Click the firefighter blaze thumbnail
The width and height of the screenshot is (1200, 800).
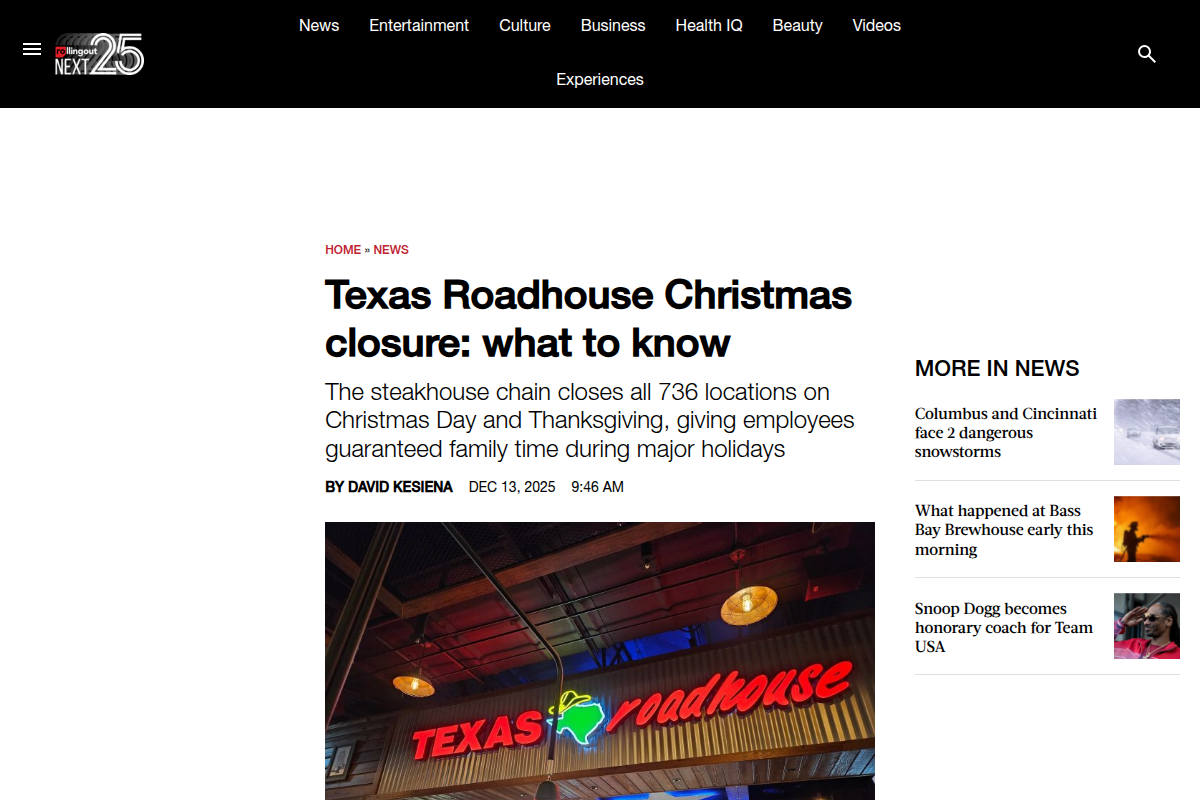pos(1147,529)
